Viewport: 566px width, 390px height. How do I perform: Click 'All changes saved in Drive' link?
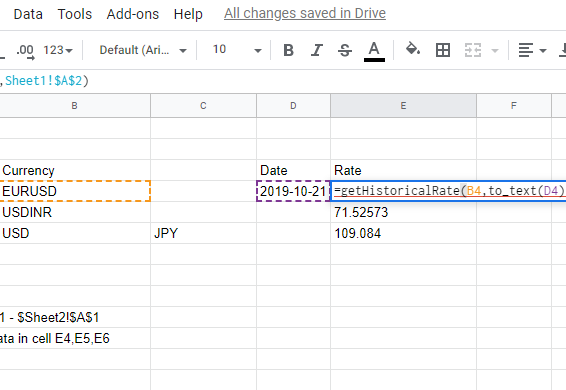(x=305, y=13)
